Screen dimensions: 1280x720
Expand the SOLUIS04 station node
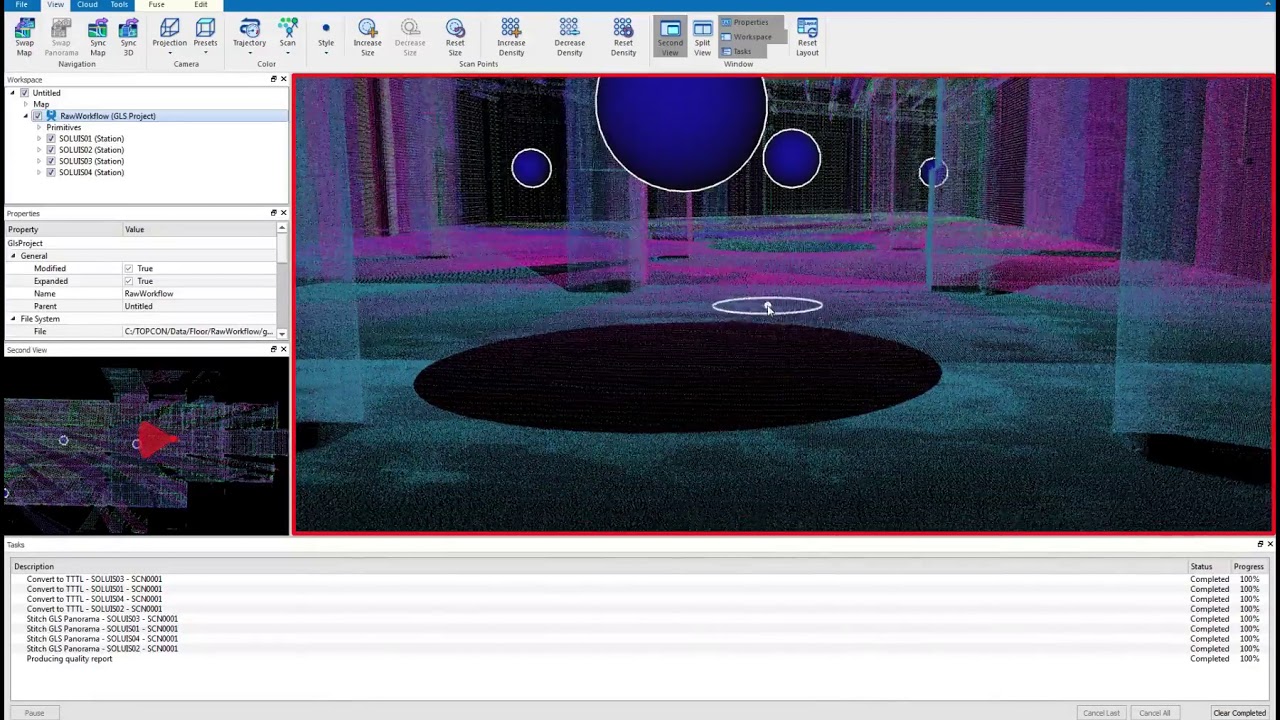click(38, 172)
